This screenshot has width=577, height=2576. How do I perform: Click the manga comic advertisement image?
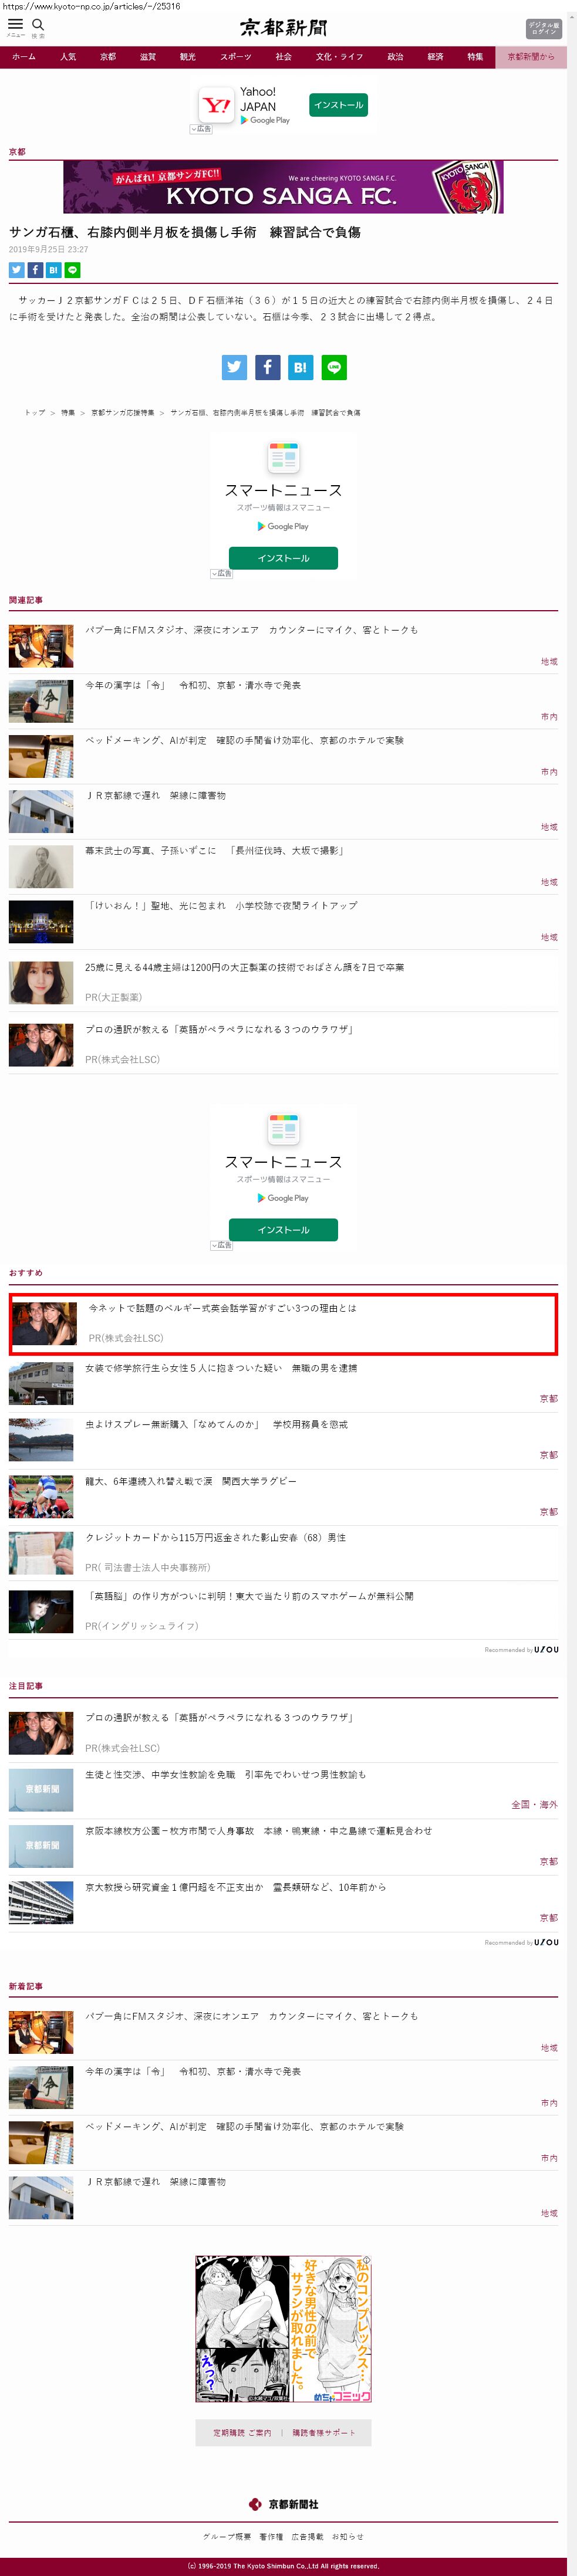pyautogui.click(x=283, y=2329)
